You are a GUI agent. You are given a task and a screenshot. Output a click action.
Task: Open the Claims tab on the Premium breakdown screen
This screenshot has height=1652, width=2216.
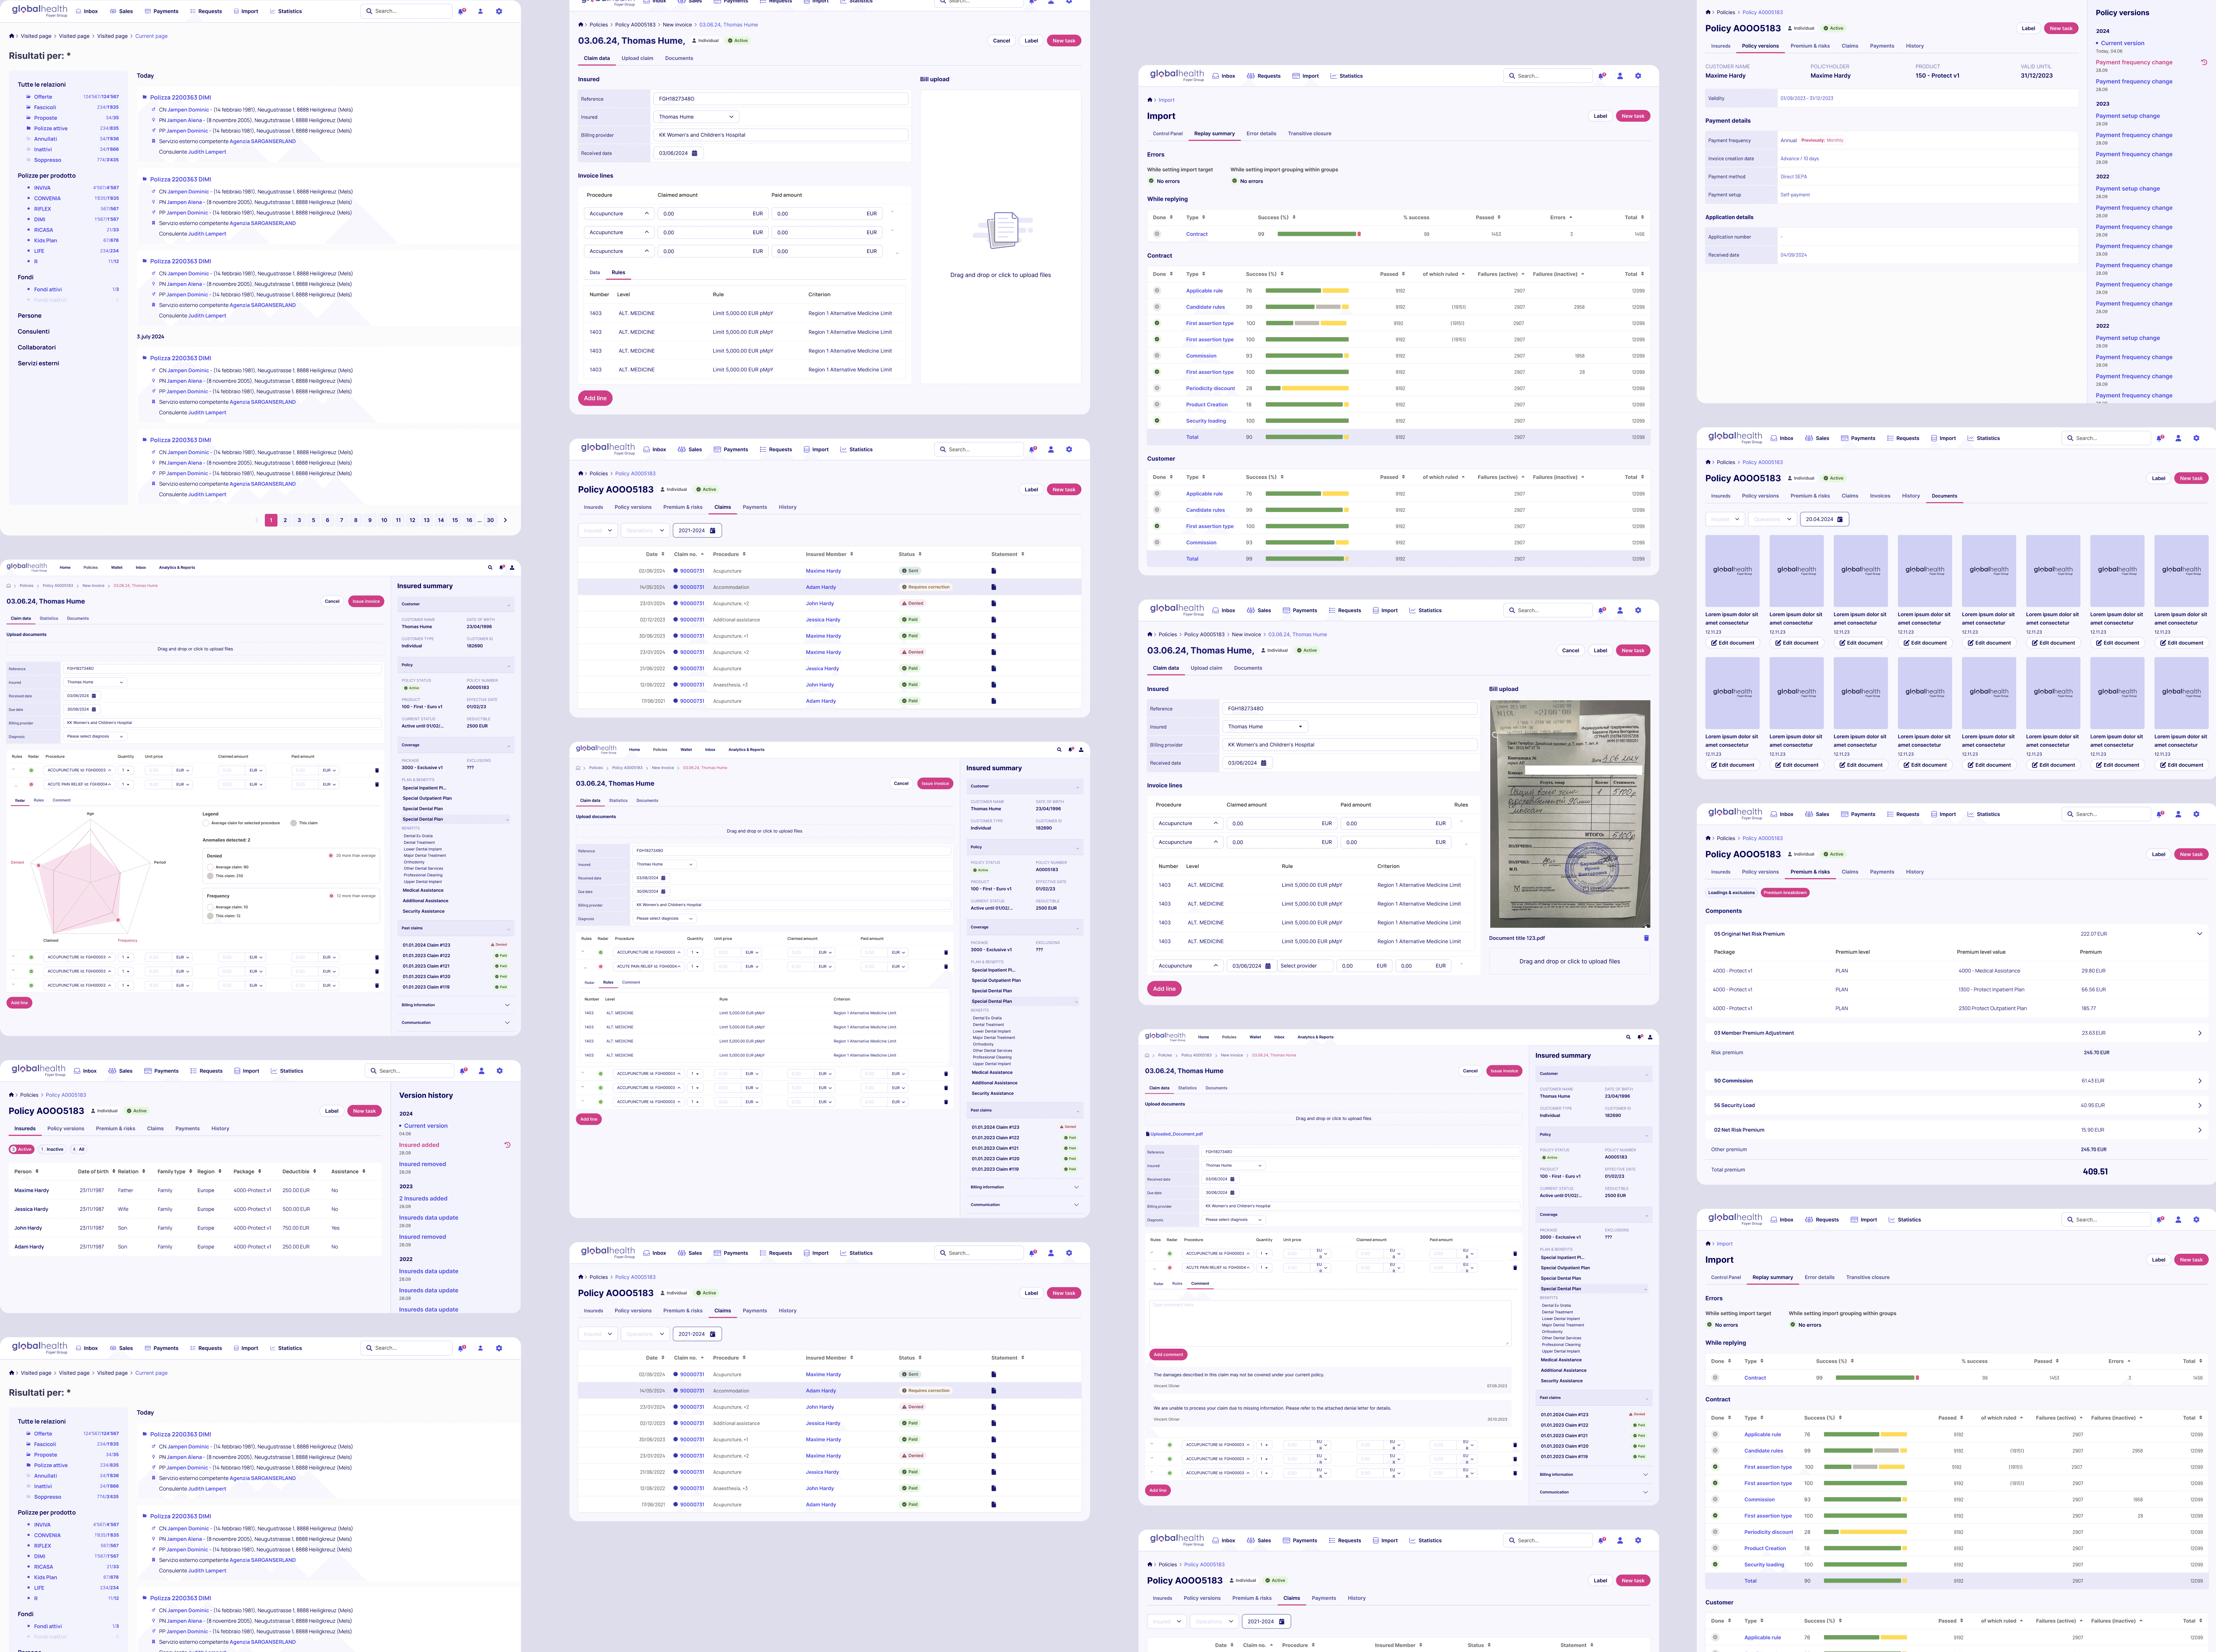1850,872
